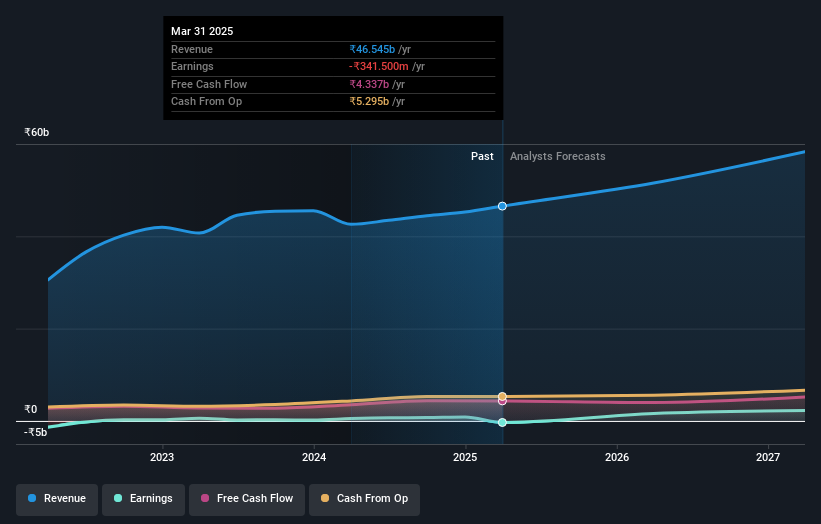Screen dimensions: 821x524
Task: Toggle the Earnings legend button
Action: click(x=143, y=499)
